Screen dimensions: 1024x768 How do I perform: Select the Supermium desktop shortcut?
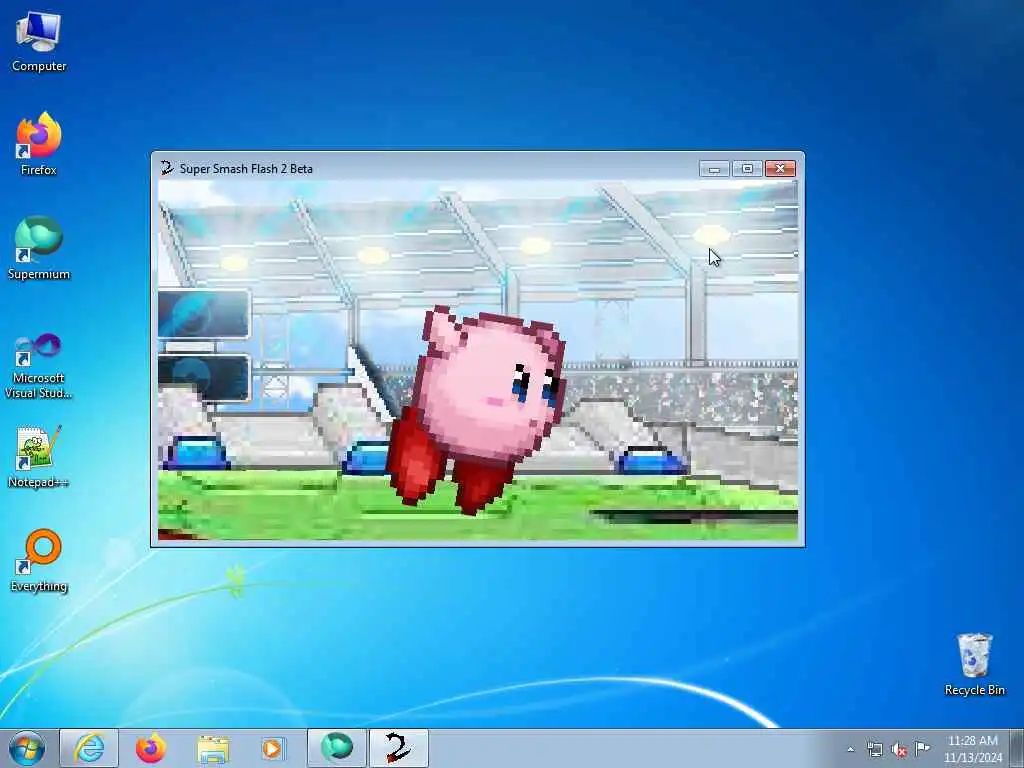(x=39, y=248)
